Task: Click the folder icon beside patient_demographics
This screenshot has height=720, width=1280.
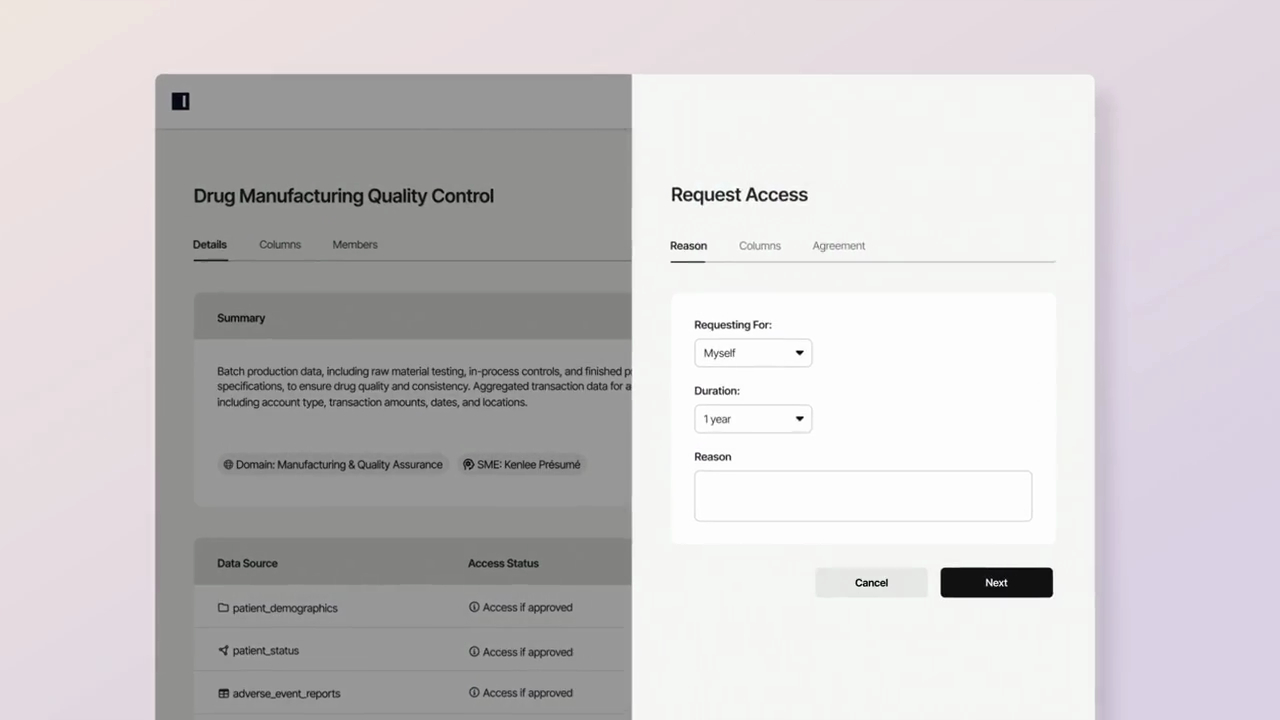Action: [x=224, y=607]
